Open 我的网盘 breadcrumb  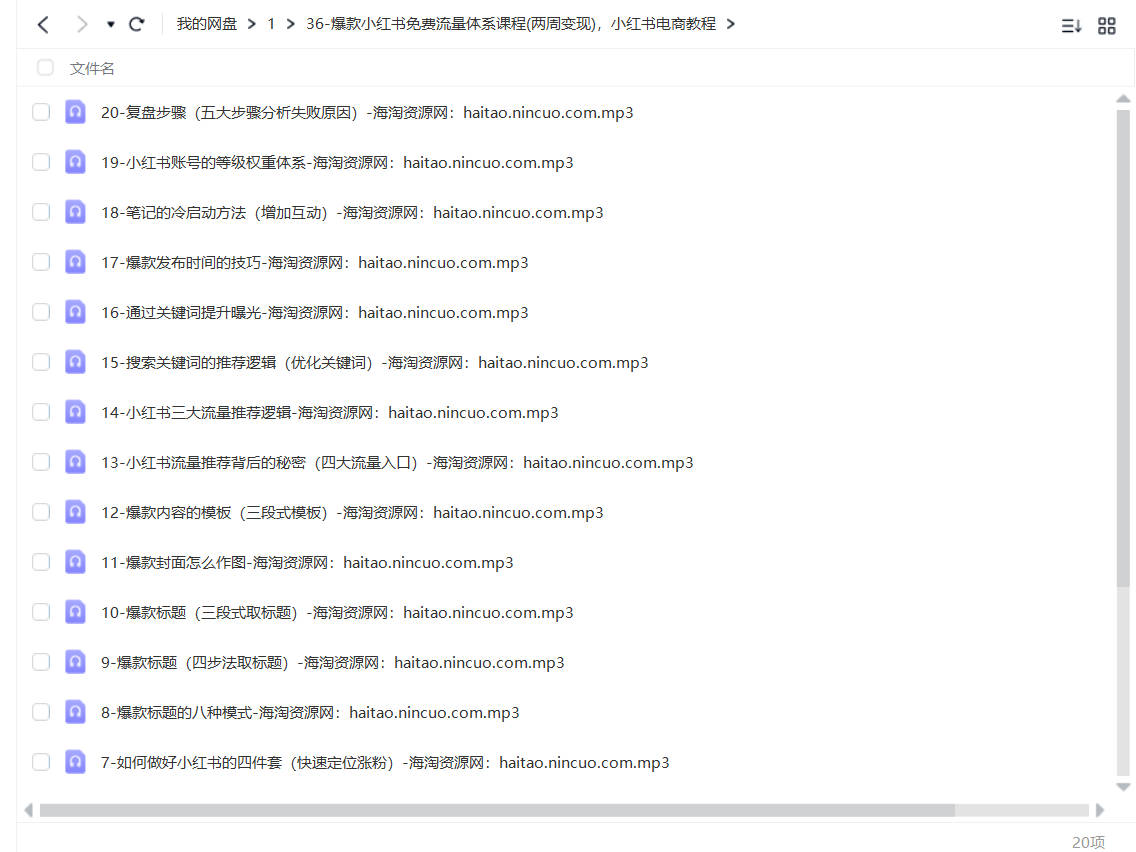point(206,24)
